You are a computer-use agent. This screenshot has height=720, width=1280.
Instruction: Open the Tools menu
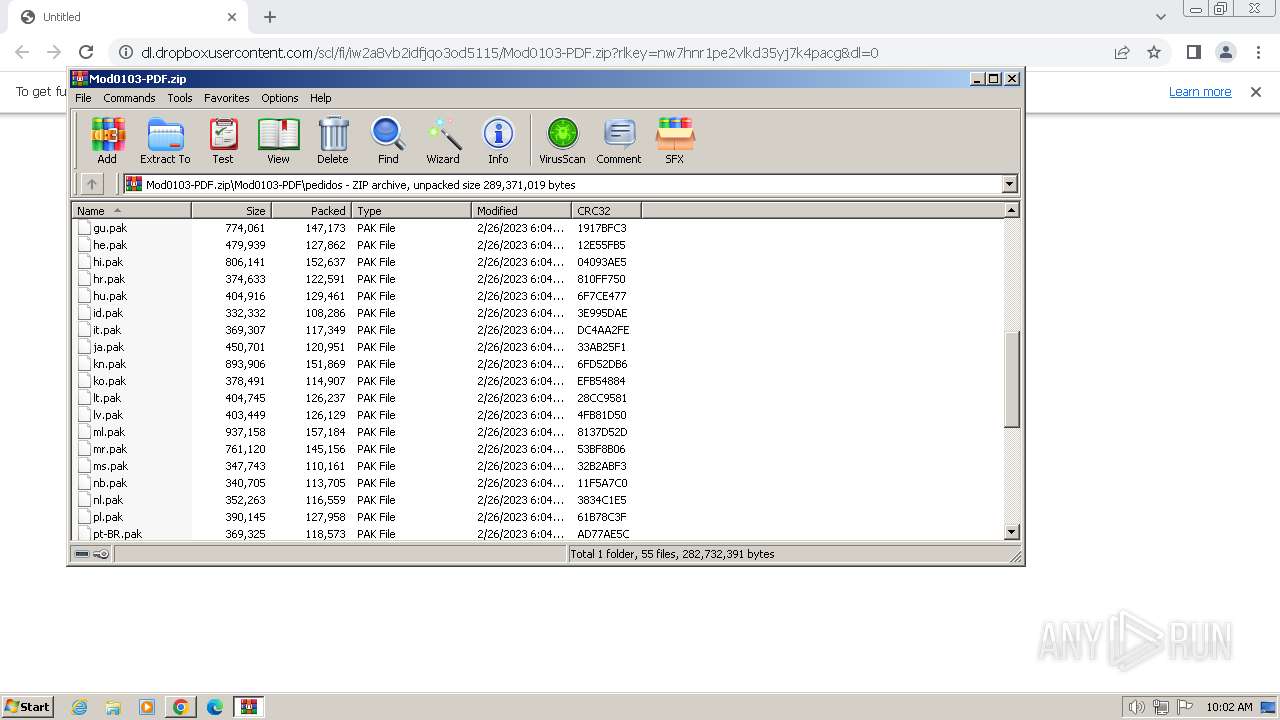(180, 98)
